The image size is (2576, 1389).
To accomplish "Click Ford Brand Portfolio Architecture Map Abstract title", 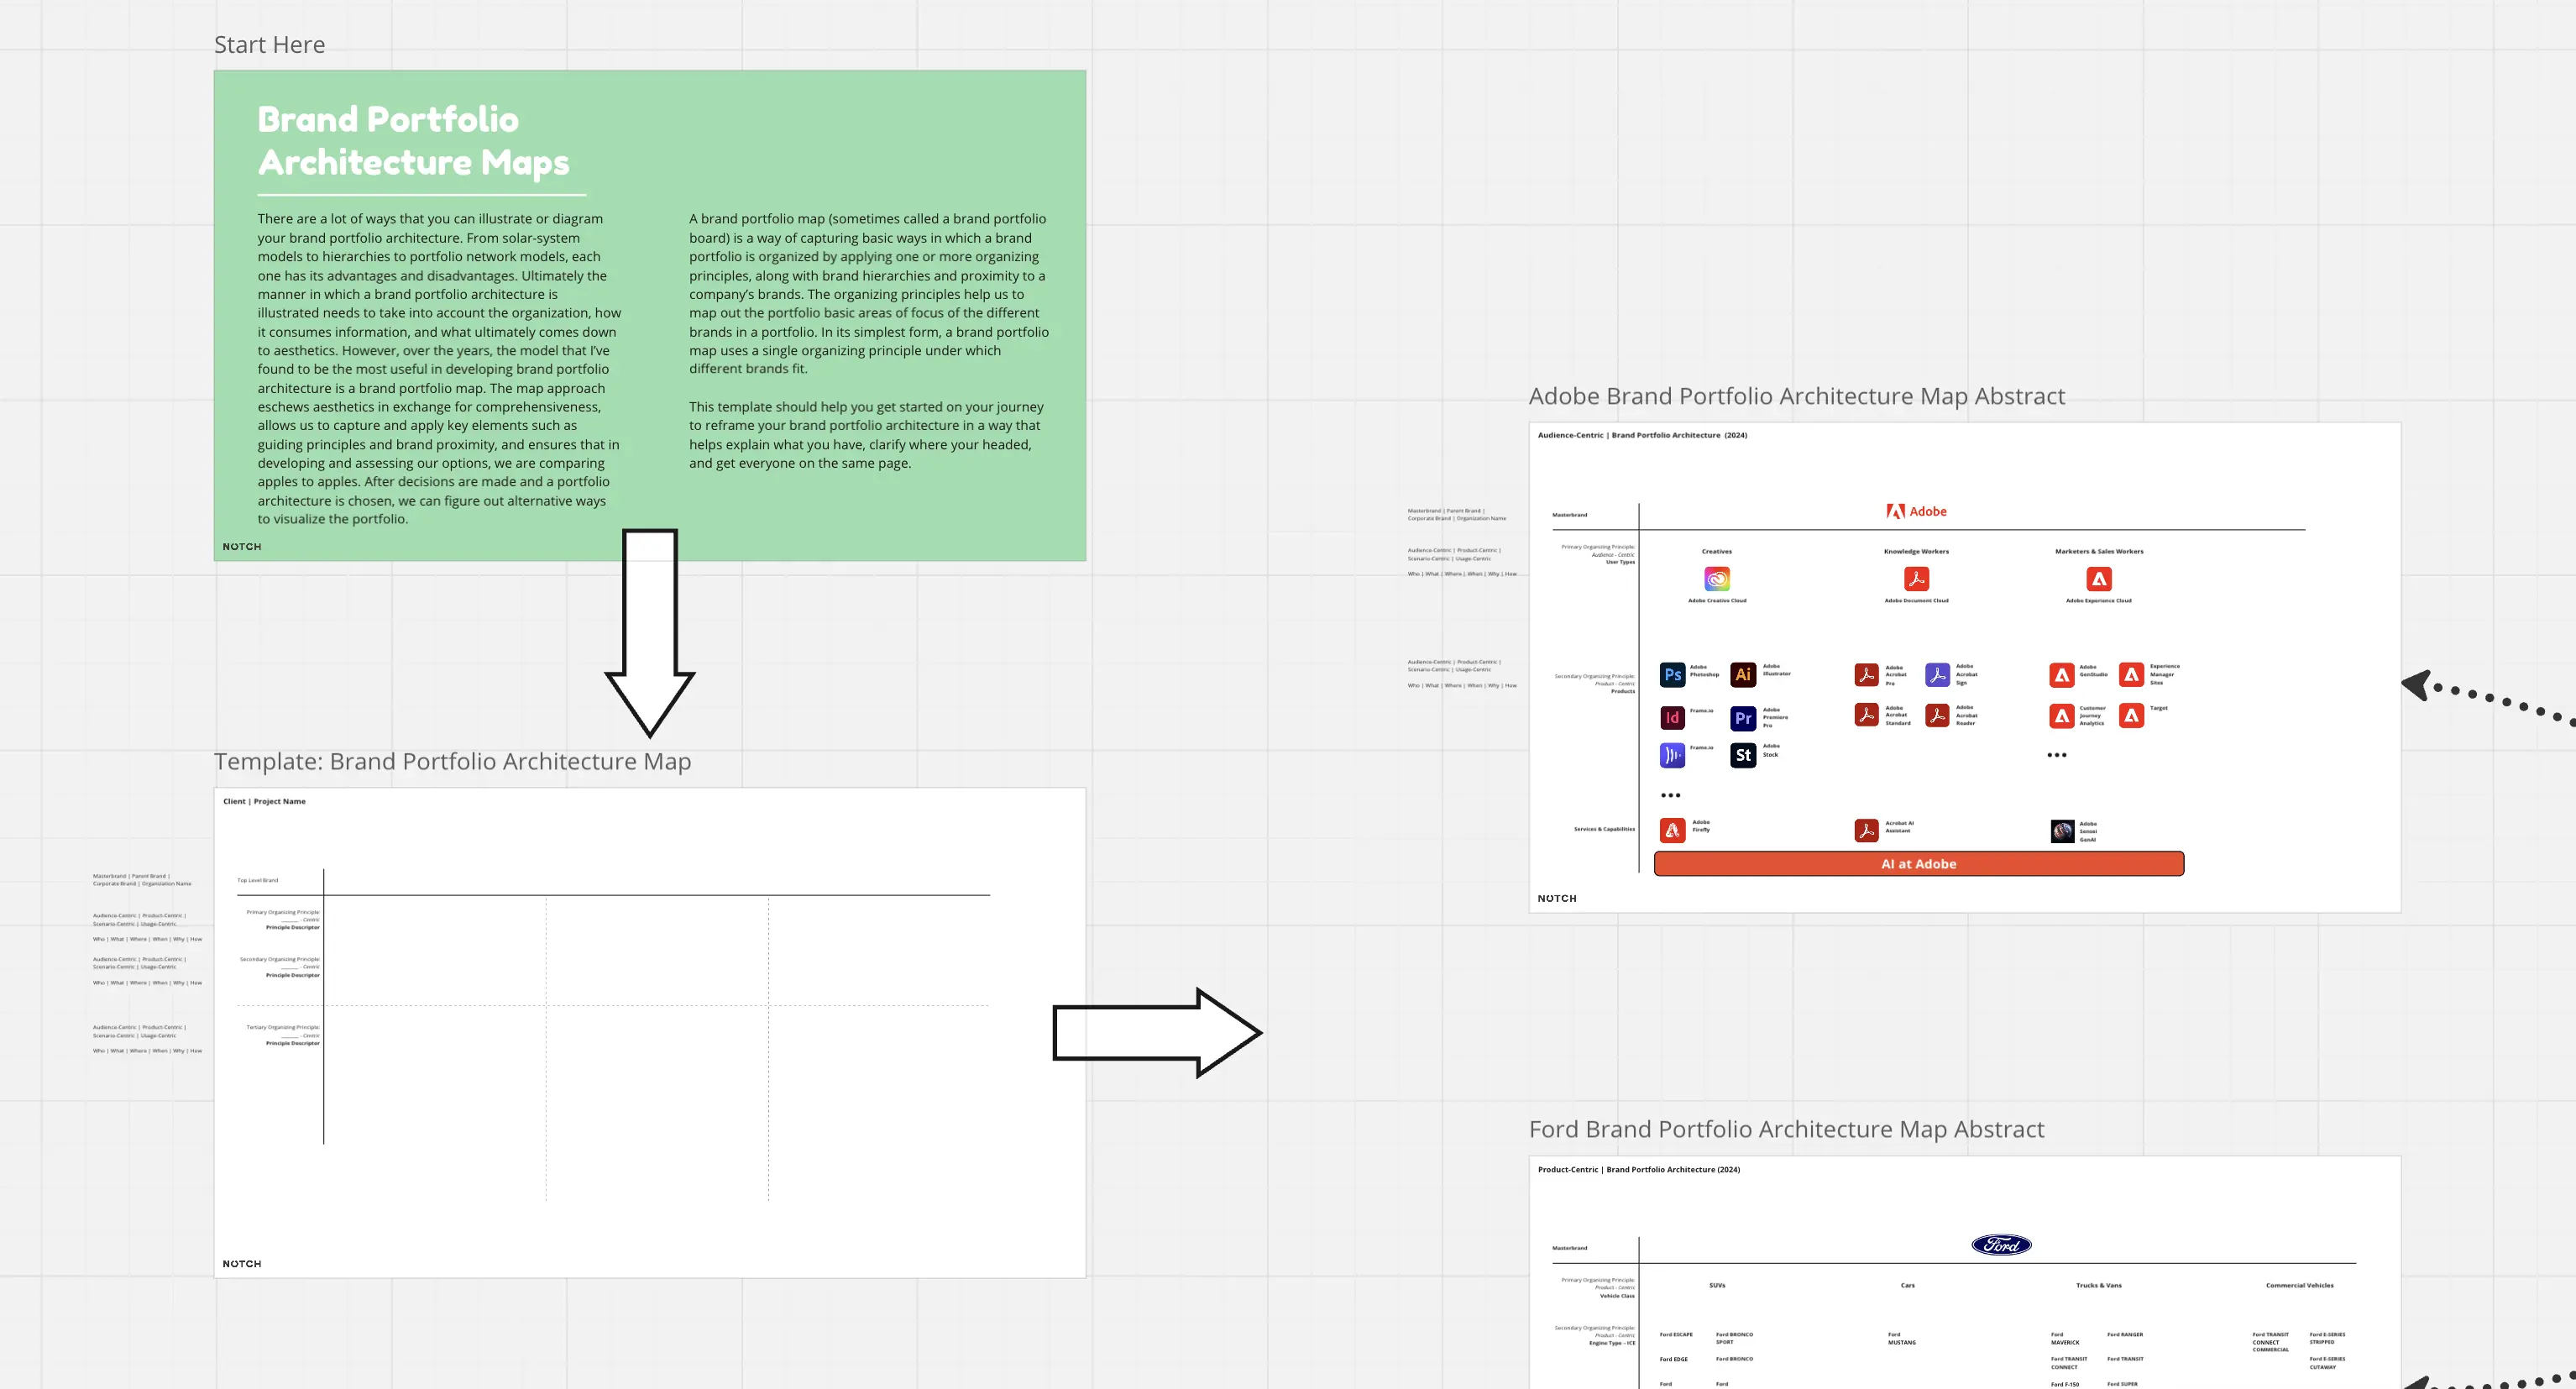I will [1786, 1129].
